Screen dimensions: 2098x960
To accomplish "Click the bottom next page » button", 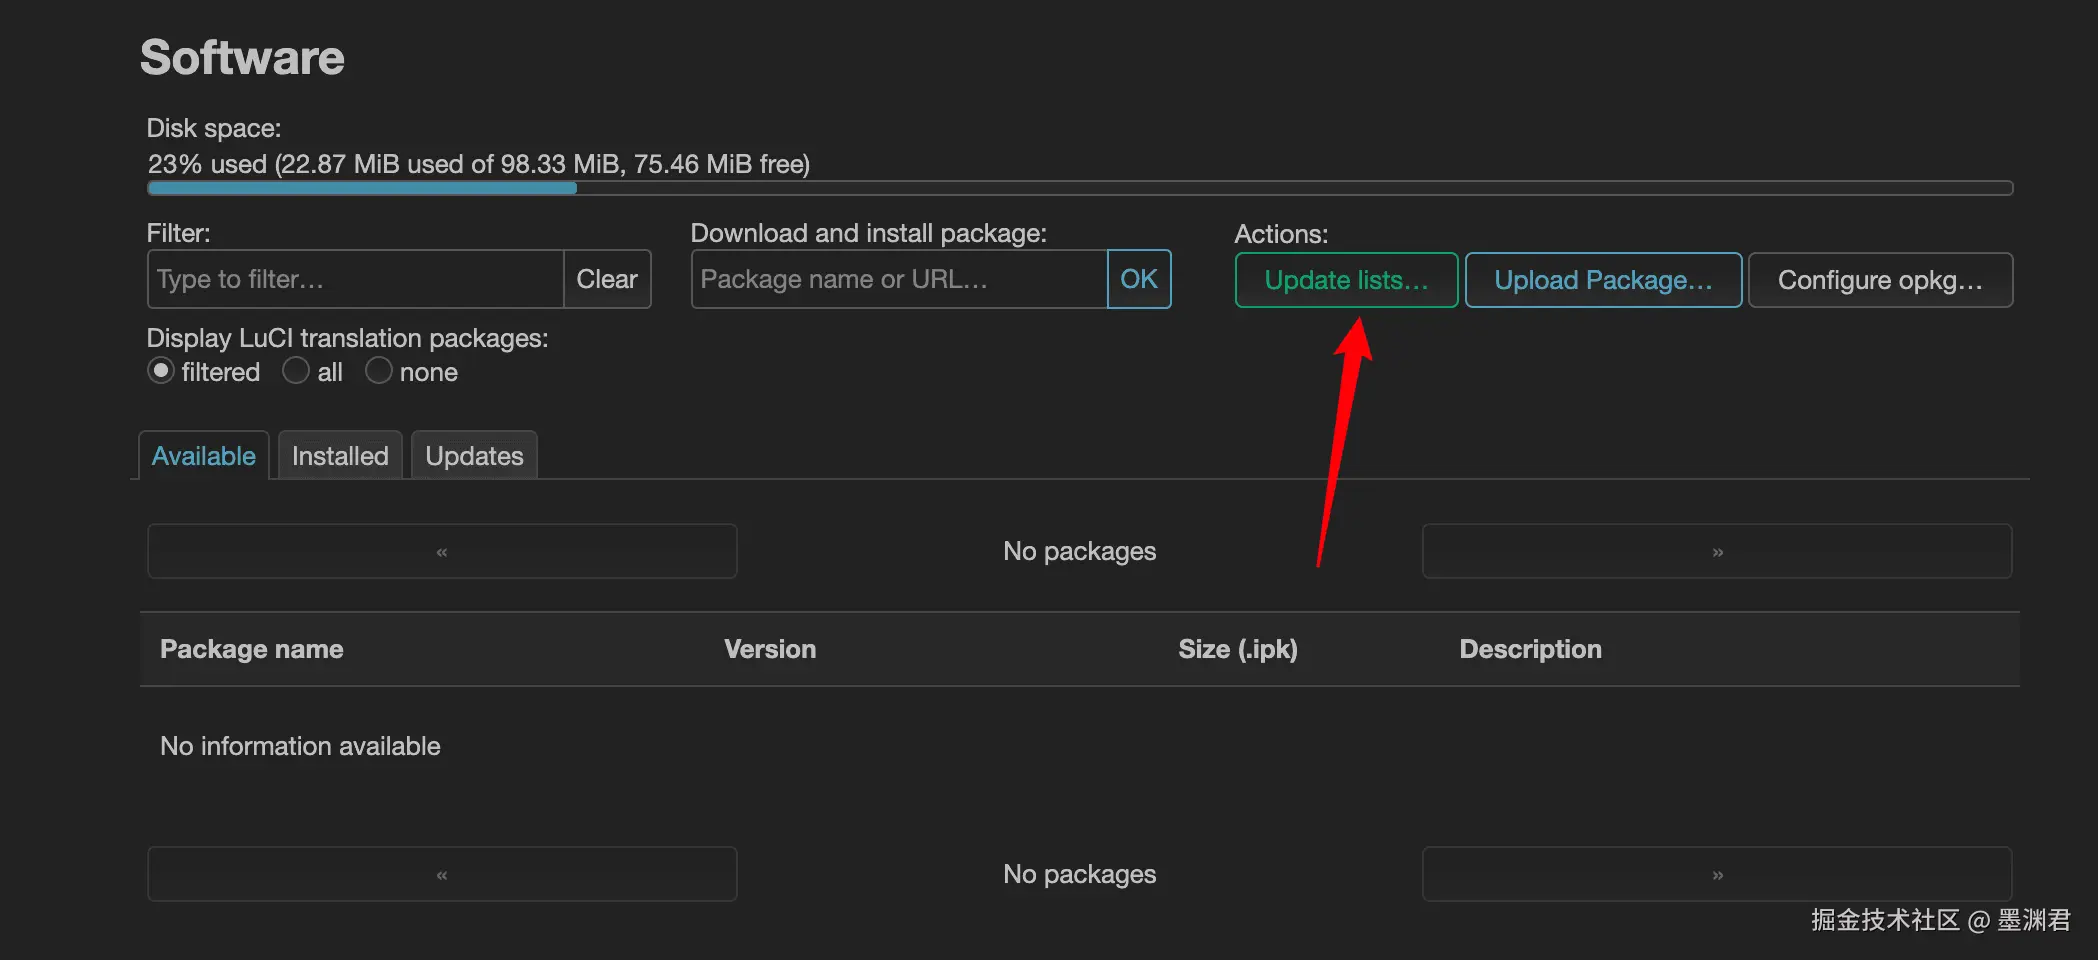I will click(x=1716, y=874).
